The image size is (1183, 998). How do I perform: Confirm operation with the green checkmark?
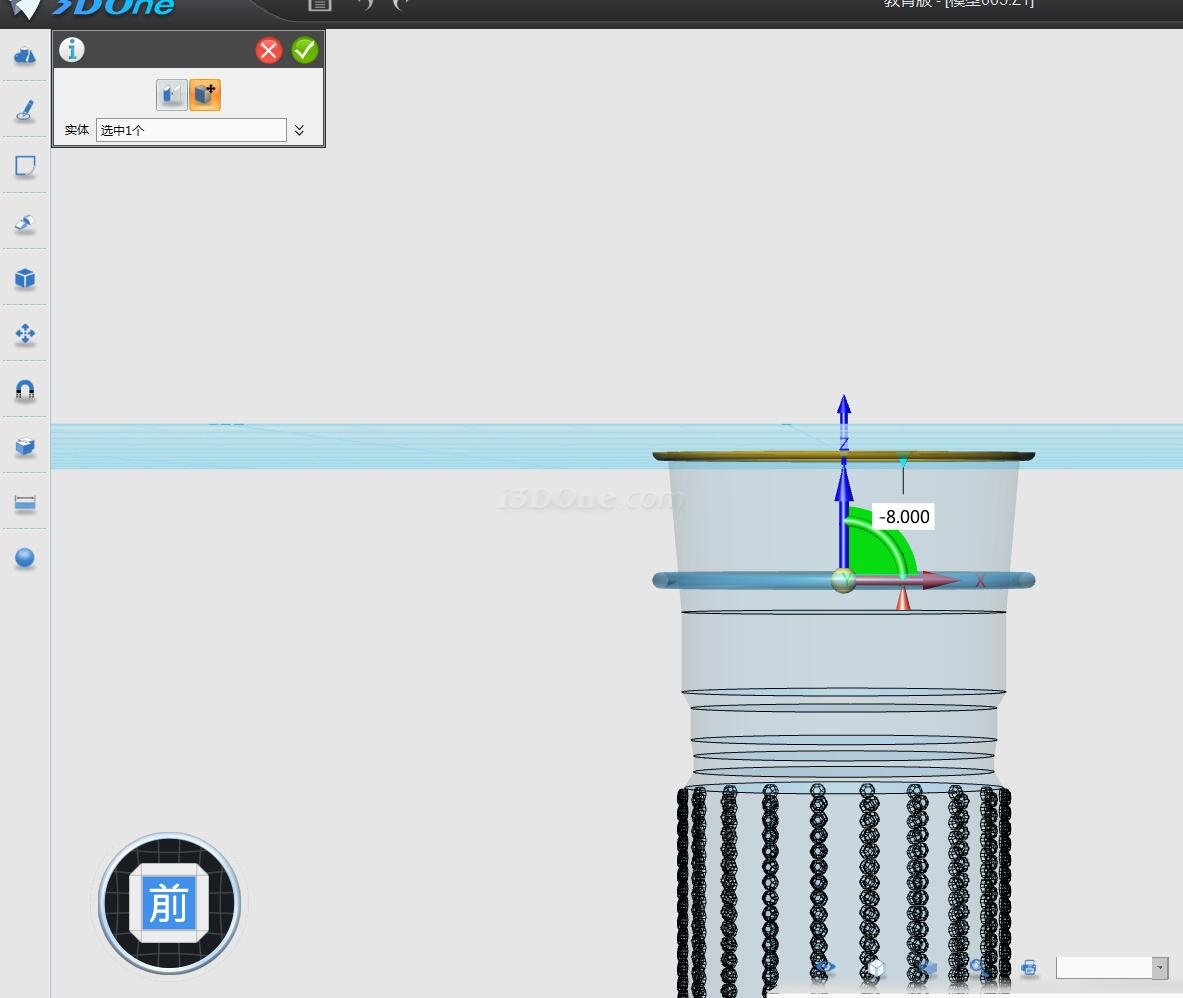tap(305, 50)
